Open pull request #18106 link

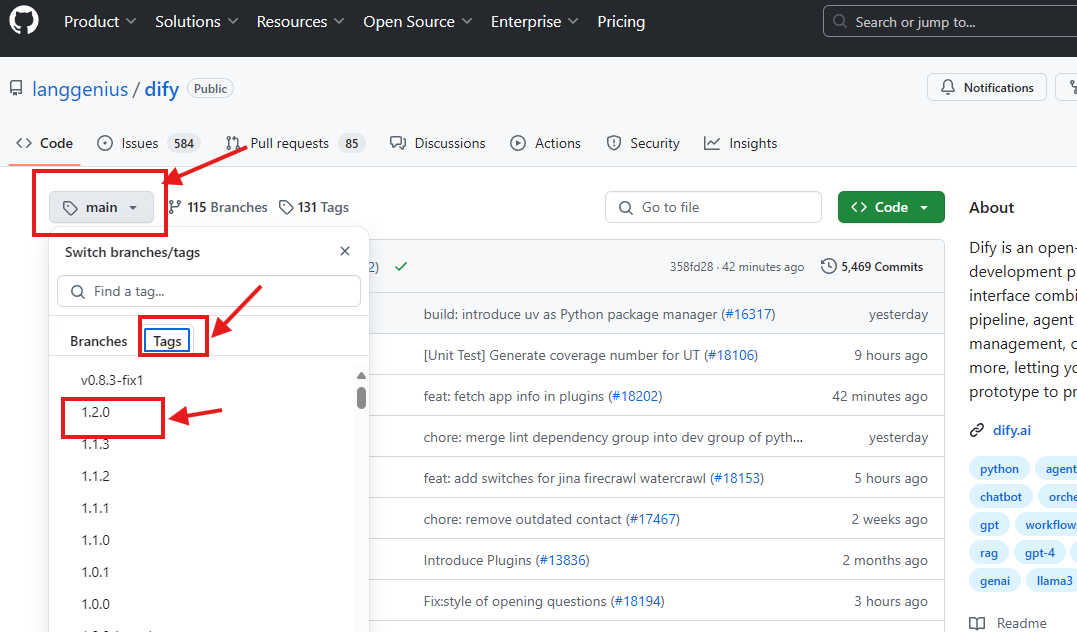731,355
